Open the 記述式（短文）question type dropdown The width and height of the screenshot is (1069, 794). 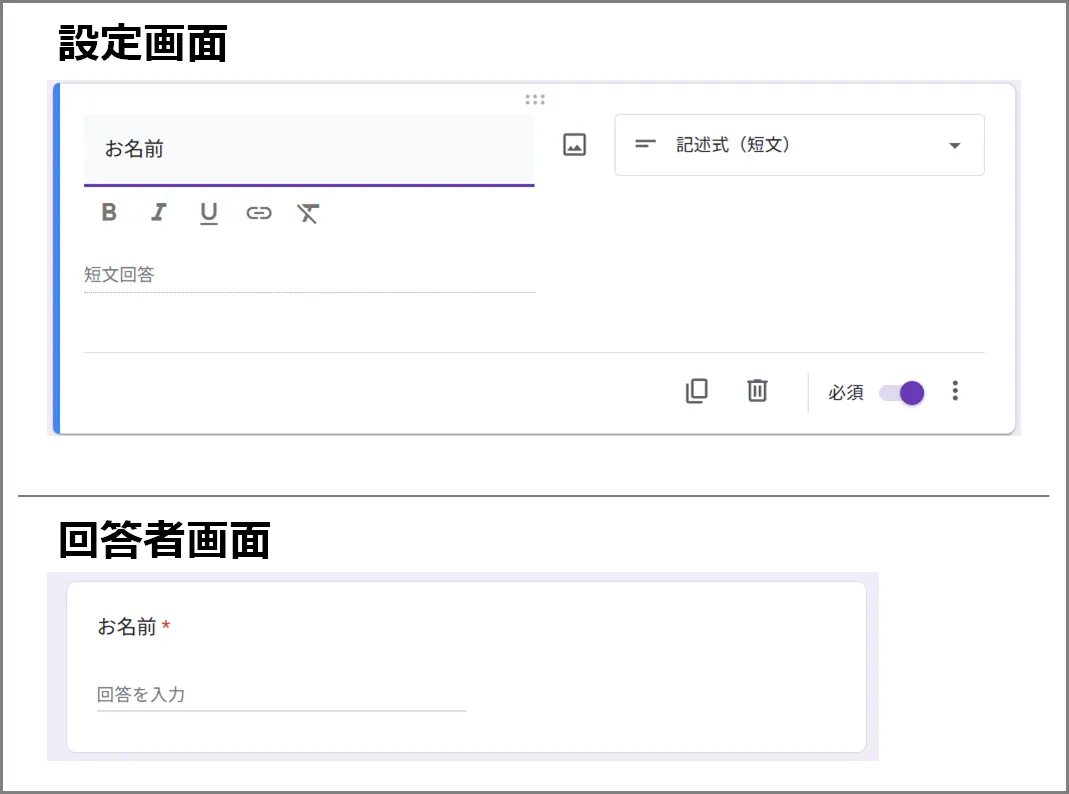798,145
